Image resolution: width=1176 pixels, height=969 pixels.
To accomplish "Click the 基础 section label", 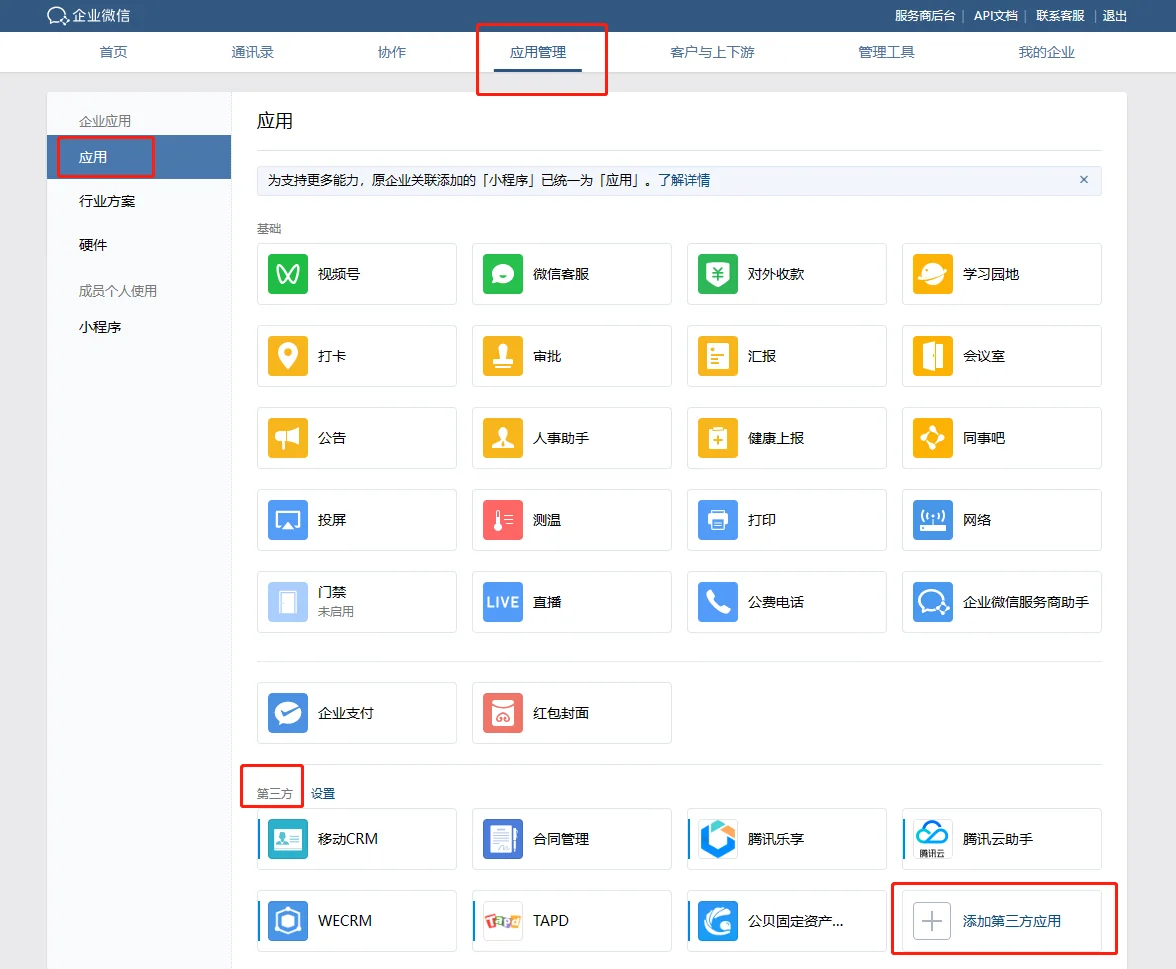I will 268,228.
